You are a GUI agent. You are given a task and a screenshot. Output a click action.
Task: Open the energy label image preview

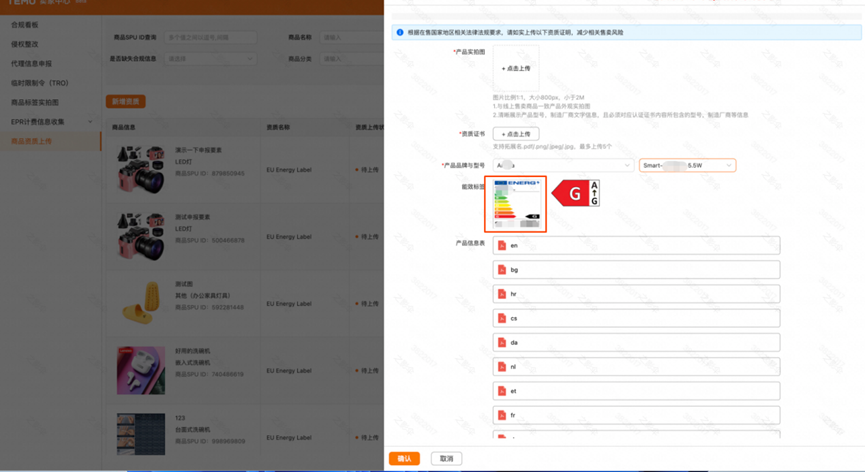[x=515, y=204]
